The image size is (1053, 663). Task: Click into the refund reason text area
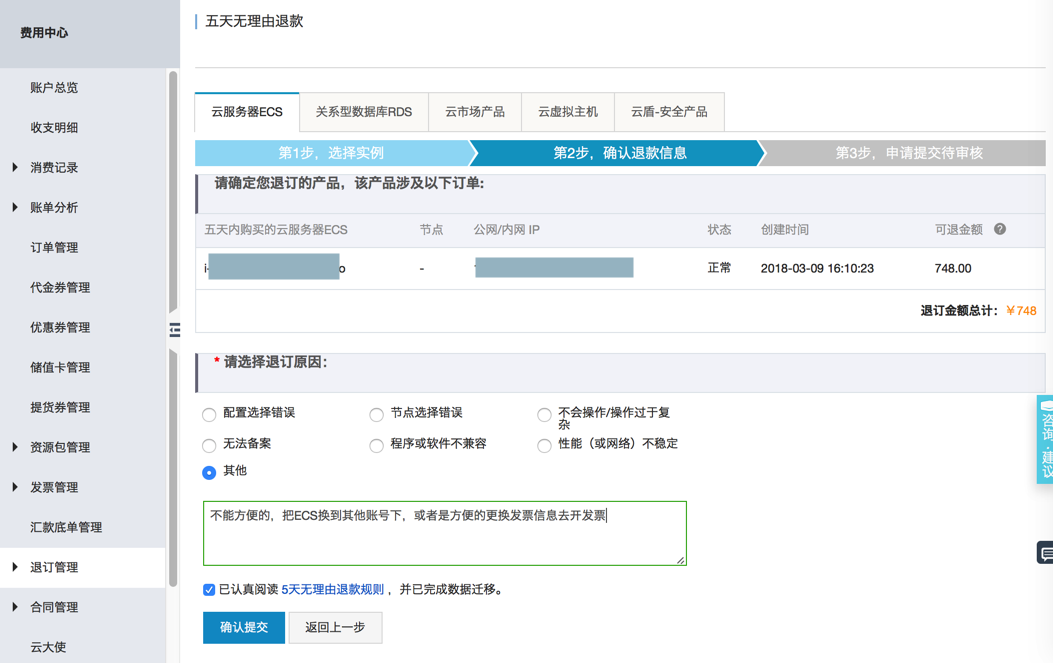[x=444, y=540]
